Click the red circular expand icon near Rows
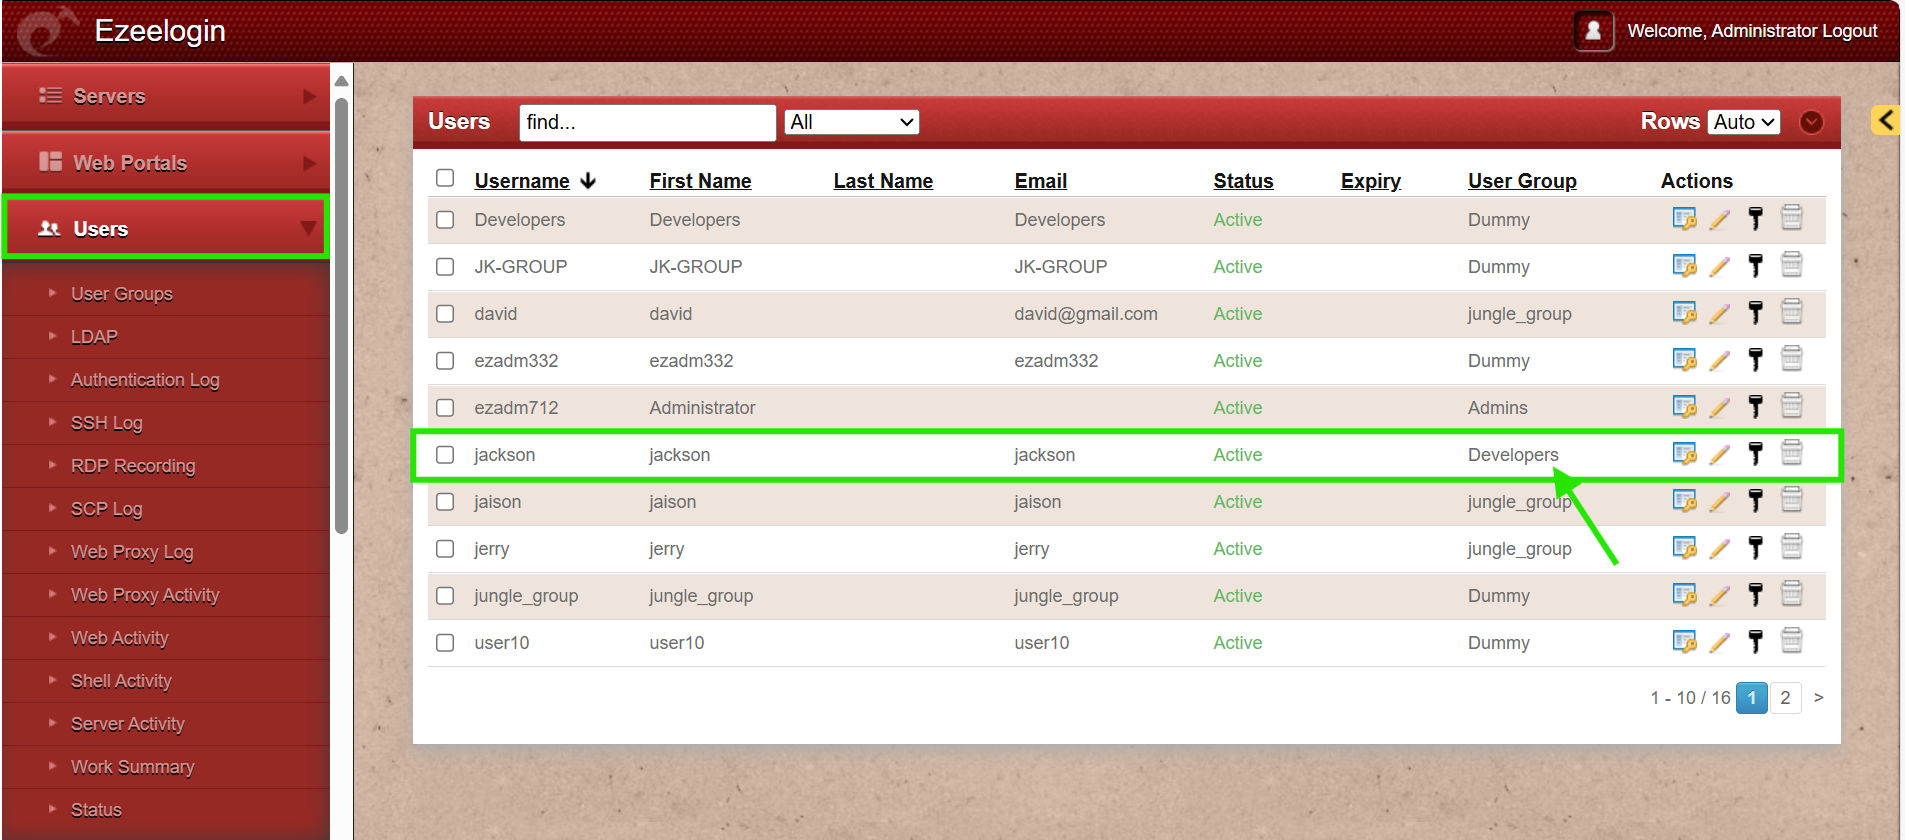Image resolution: width=1905 pixels, height=840 pixels. 1811,122
